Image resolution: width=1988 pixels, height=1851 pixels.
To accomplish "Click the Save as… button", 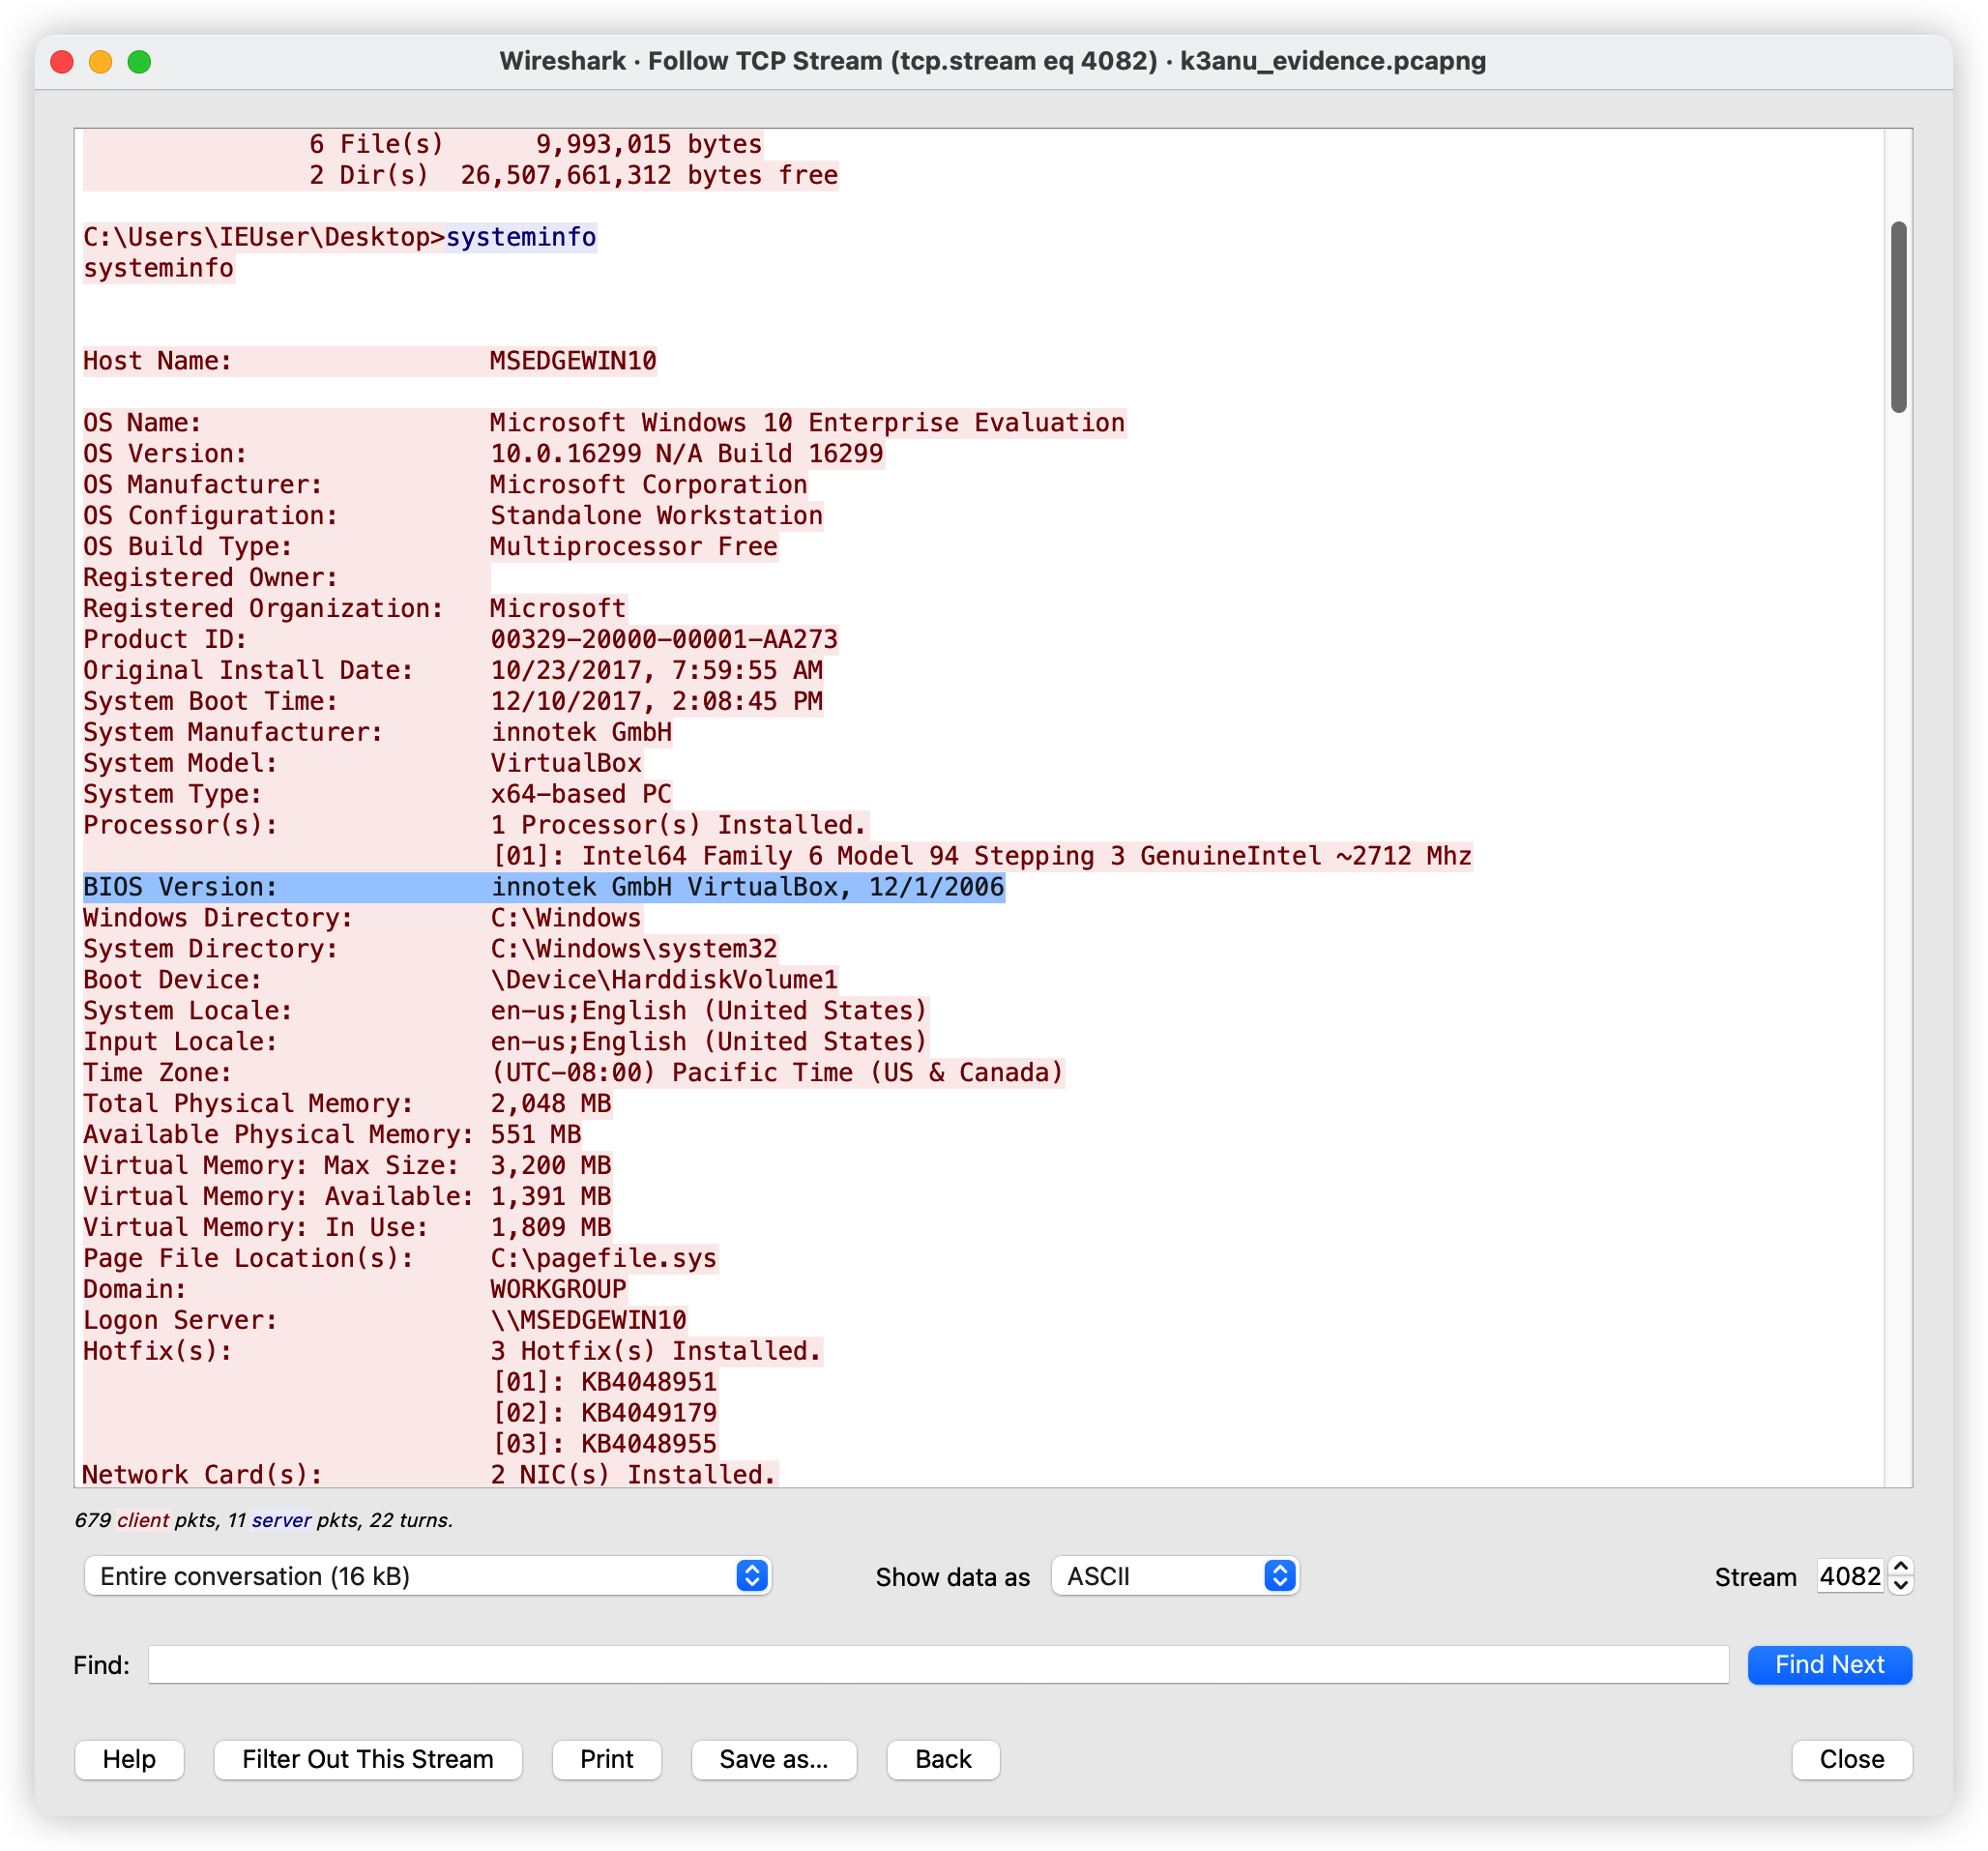I will coord(774,1759).
